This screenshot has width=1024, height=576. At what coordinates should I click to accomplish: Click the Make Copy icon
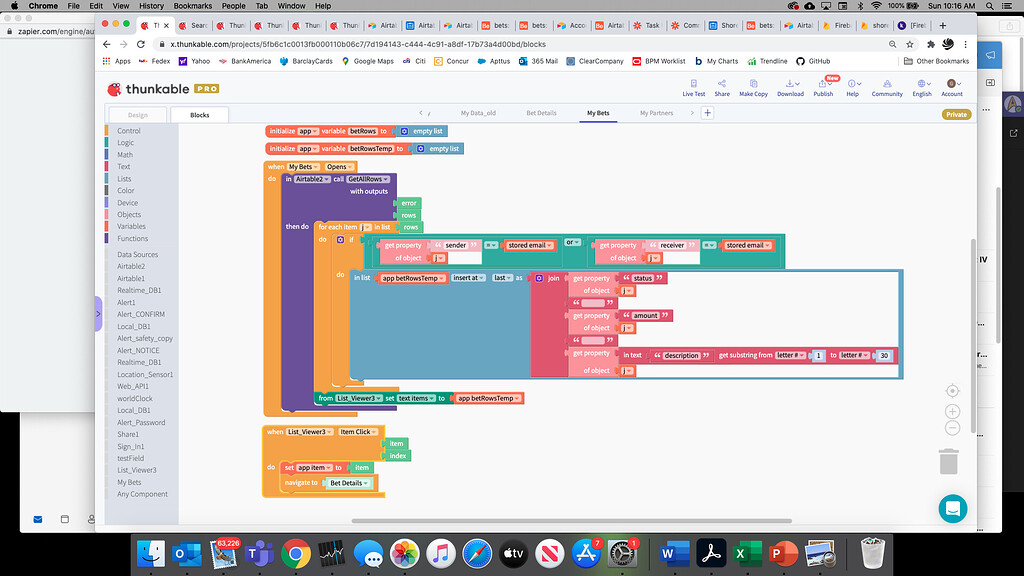[753, 87]
